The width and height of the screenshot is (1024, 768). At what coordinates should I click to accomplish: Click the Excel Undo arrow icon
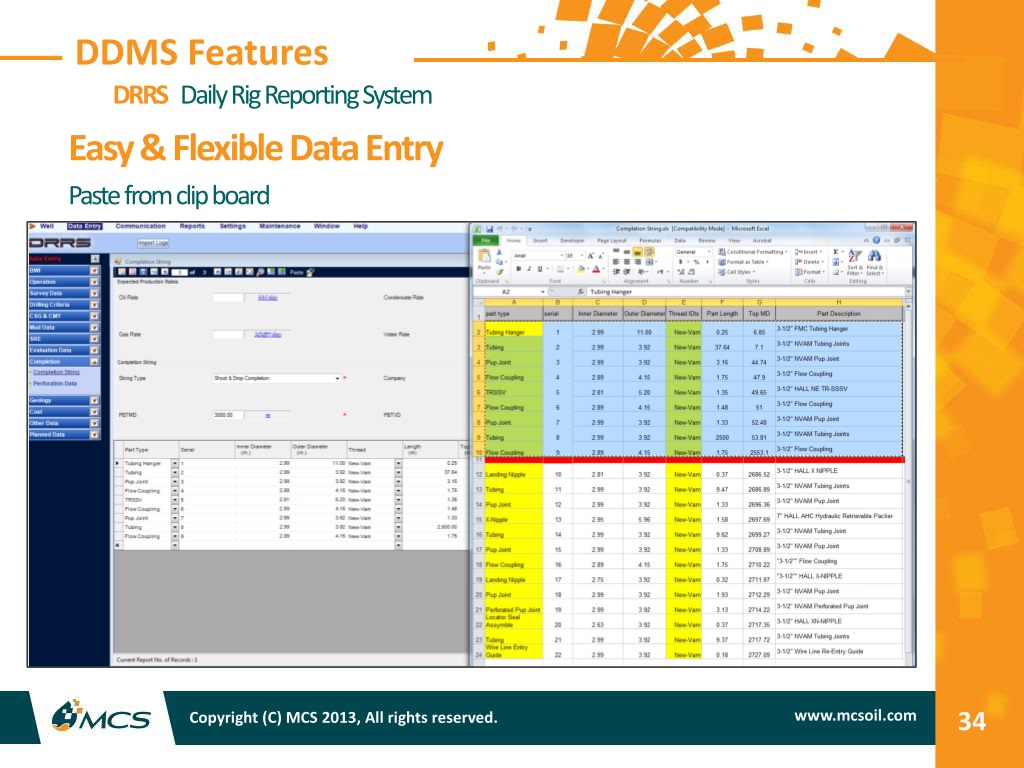pyautogui.click(x=500, y=229)
